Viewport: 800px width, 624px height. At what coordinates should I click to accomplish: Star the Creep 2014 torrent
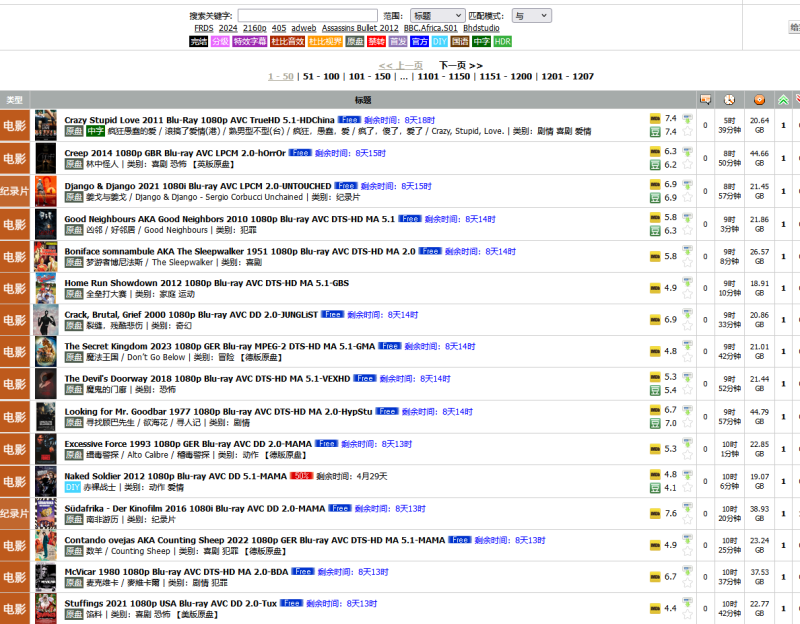tap(688, 164)
